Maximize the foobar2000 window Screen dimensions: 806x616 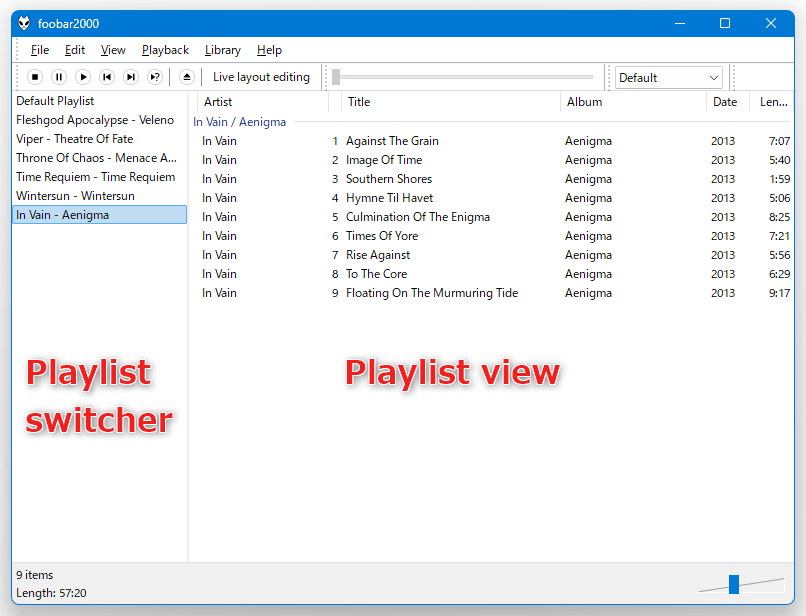point(725,23)
